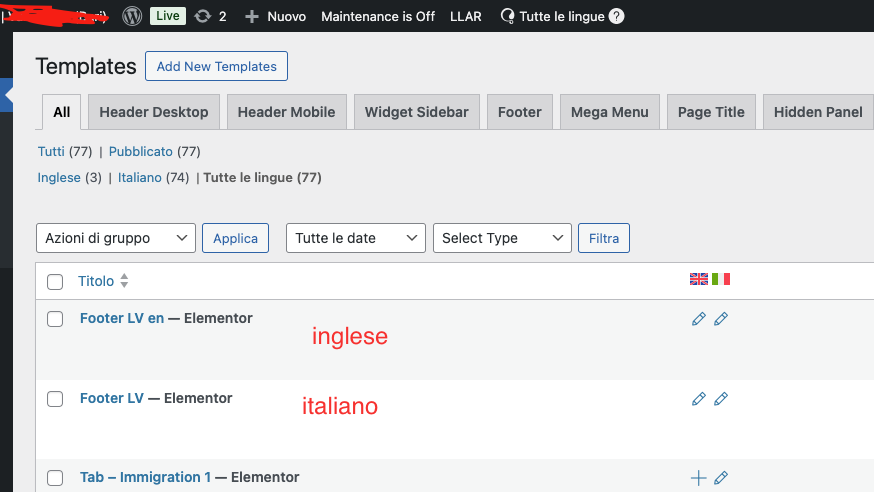Click the Italian flag column icon
The width and height of the screenshot is (874, 492).
point(721,279)
